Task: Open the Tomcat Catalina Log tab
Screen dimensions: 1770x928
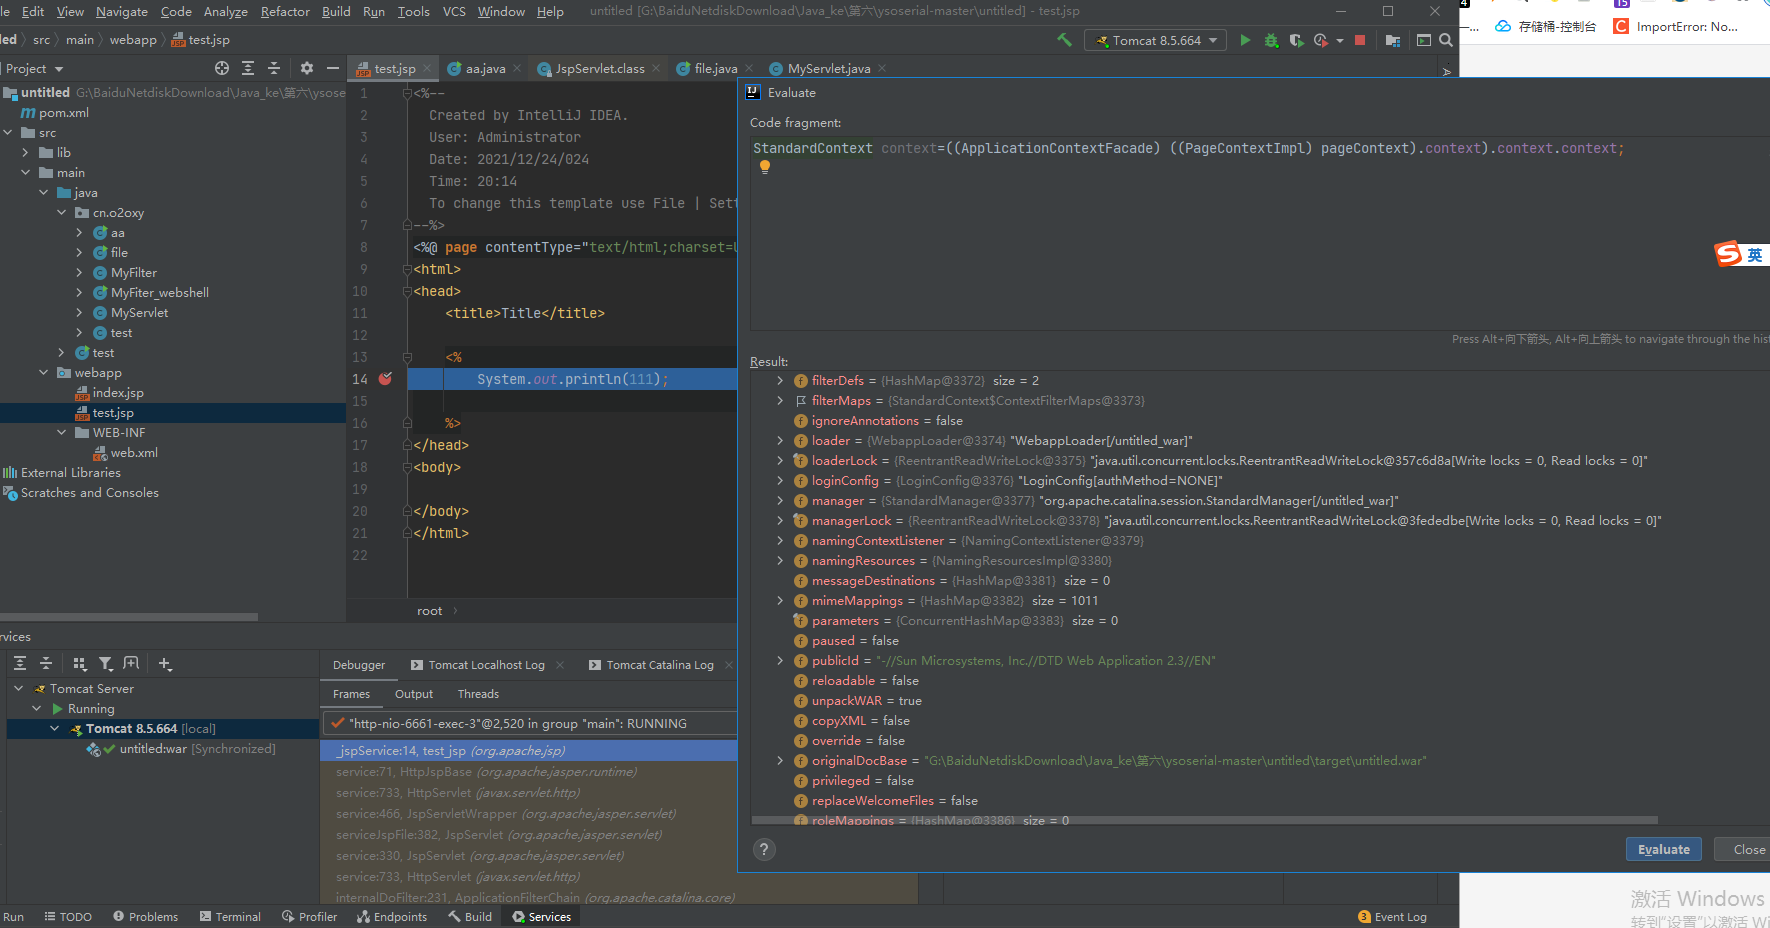Action: pyautogui.click(x=660, y=665)
